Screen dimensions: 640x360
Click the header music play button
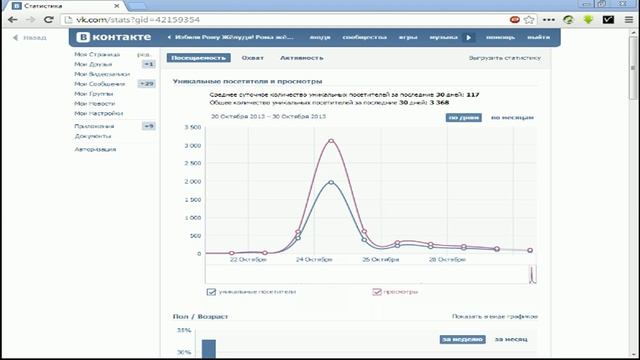[469, 37]
